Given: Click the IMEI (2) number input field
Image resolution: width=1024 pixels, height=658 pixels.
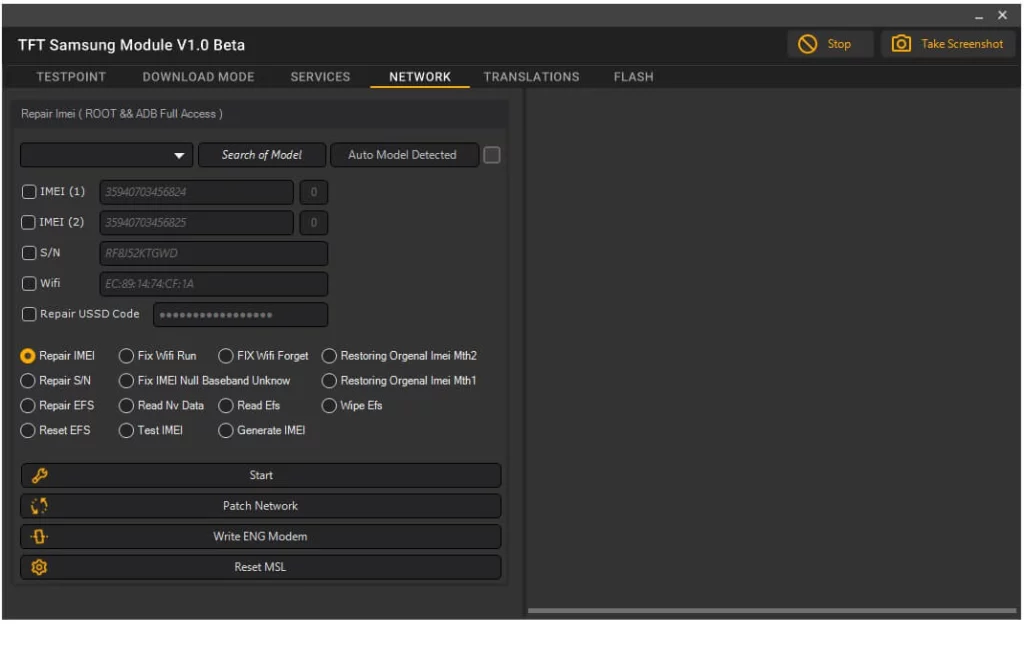Looking at the screenshot, I should pos(197,223).
